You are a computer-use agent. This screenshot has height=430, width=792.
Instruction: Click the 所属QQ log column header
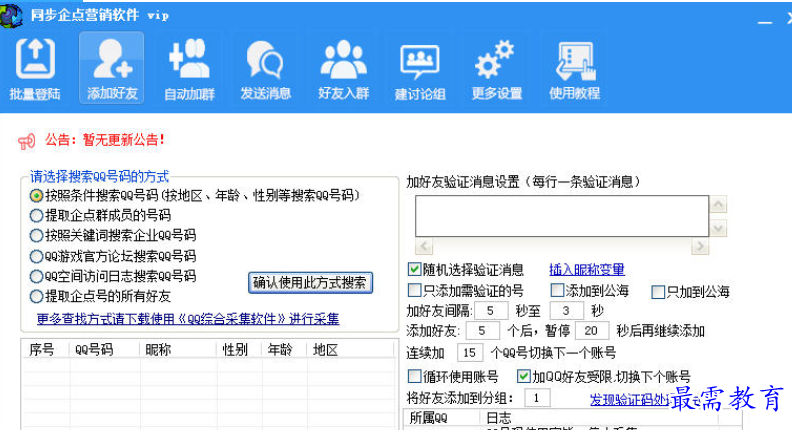[441, 418]
